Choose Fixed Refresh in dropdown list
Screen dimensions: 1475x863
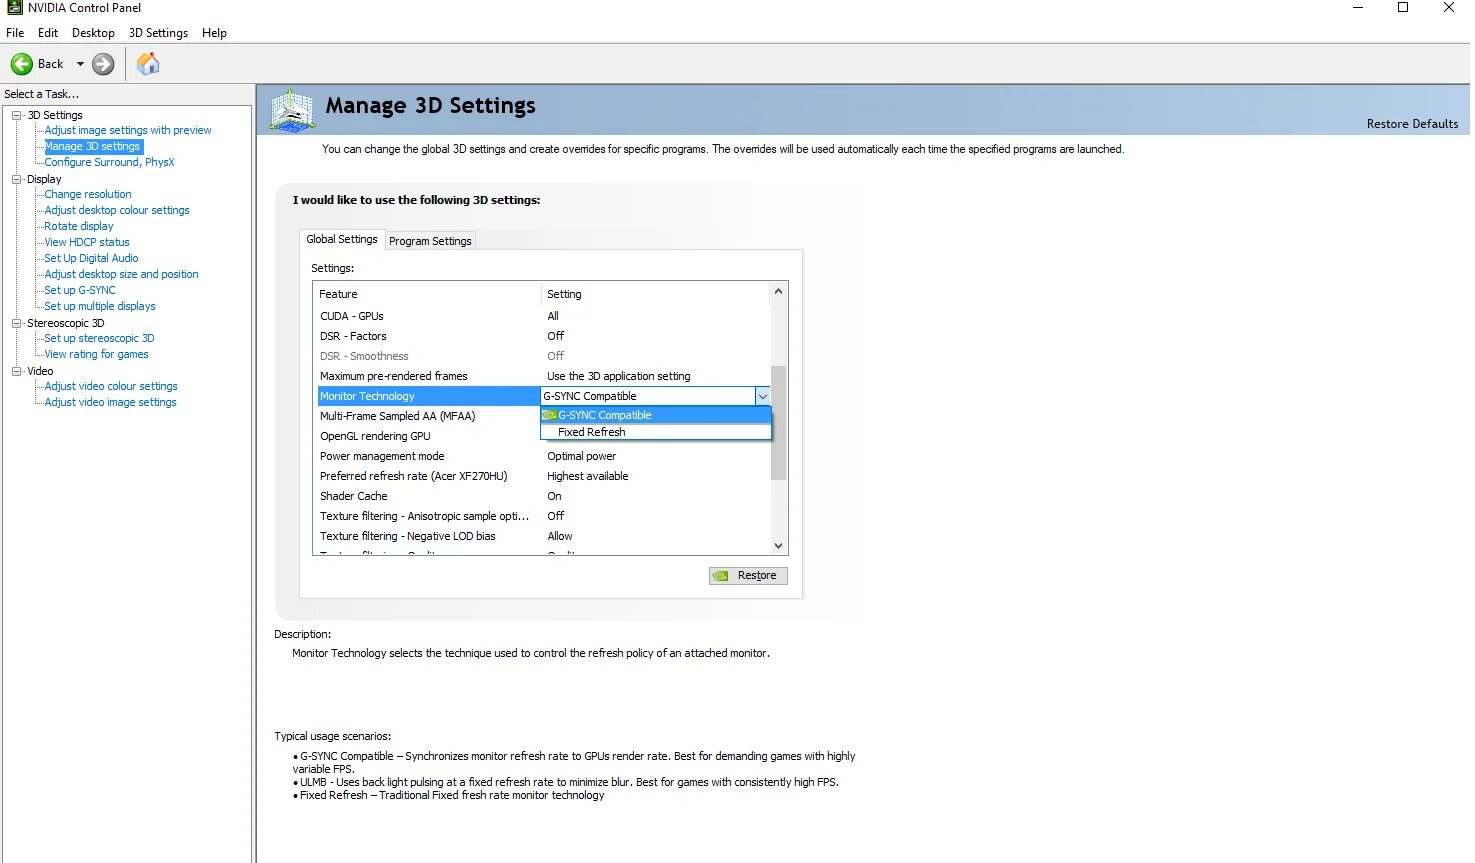pyautogui.click(x=656, y=432)
